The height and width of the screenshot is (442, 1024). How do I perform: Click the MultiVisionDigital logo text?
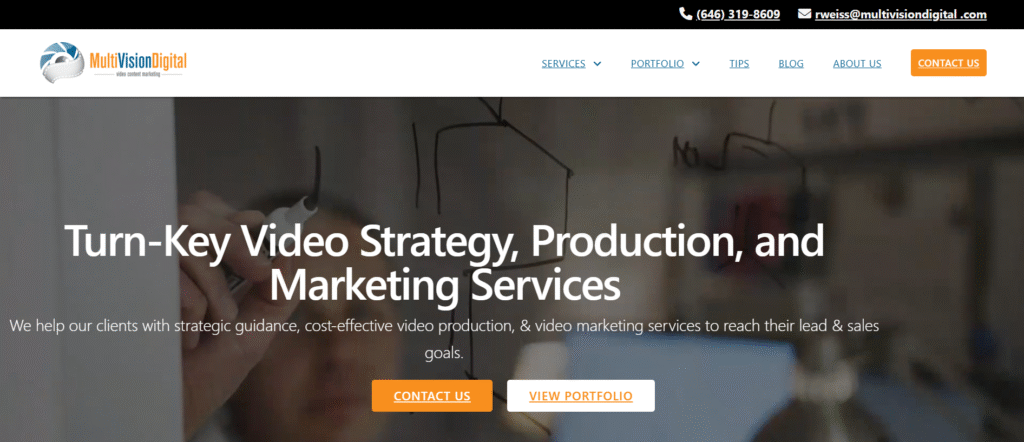pos(138,61)
